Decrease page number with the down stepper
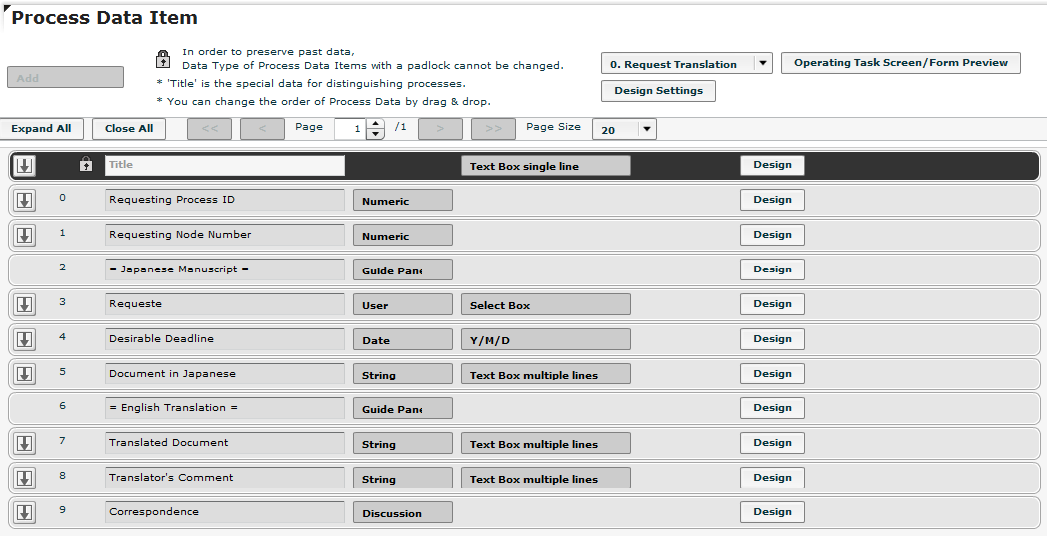1047x536 pixels. (x=376, y=133)
